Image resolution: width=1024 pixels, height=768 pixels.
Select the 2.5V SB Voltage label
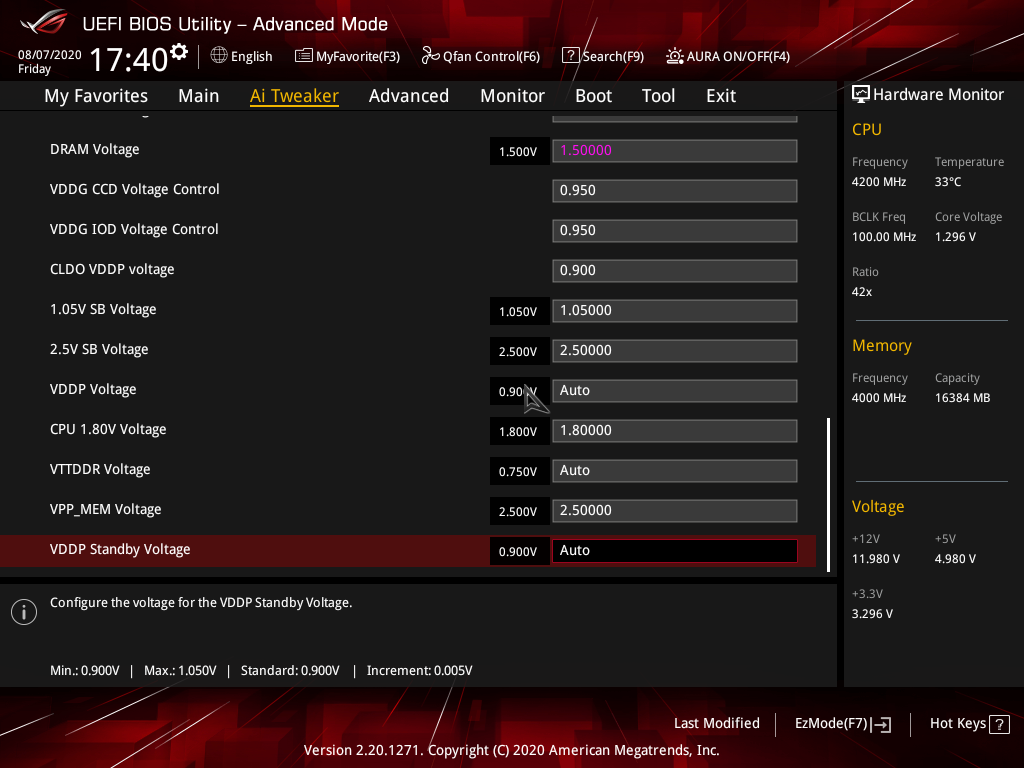click(99, 349)
